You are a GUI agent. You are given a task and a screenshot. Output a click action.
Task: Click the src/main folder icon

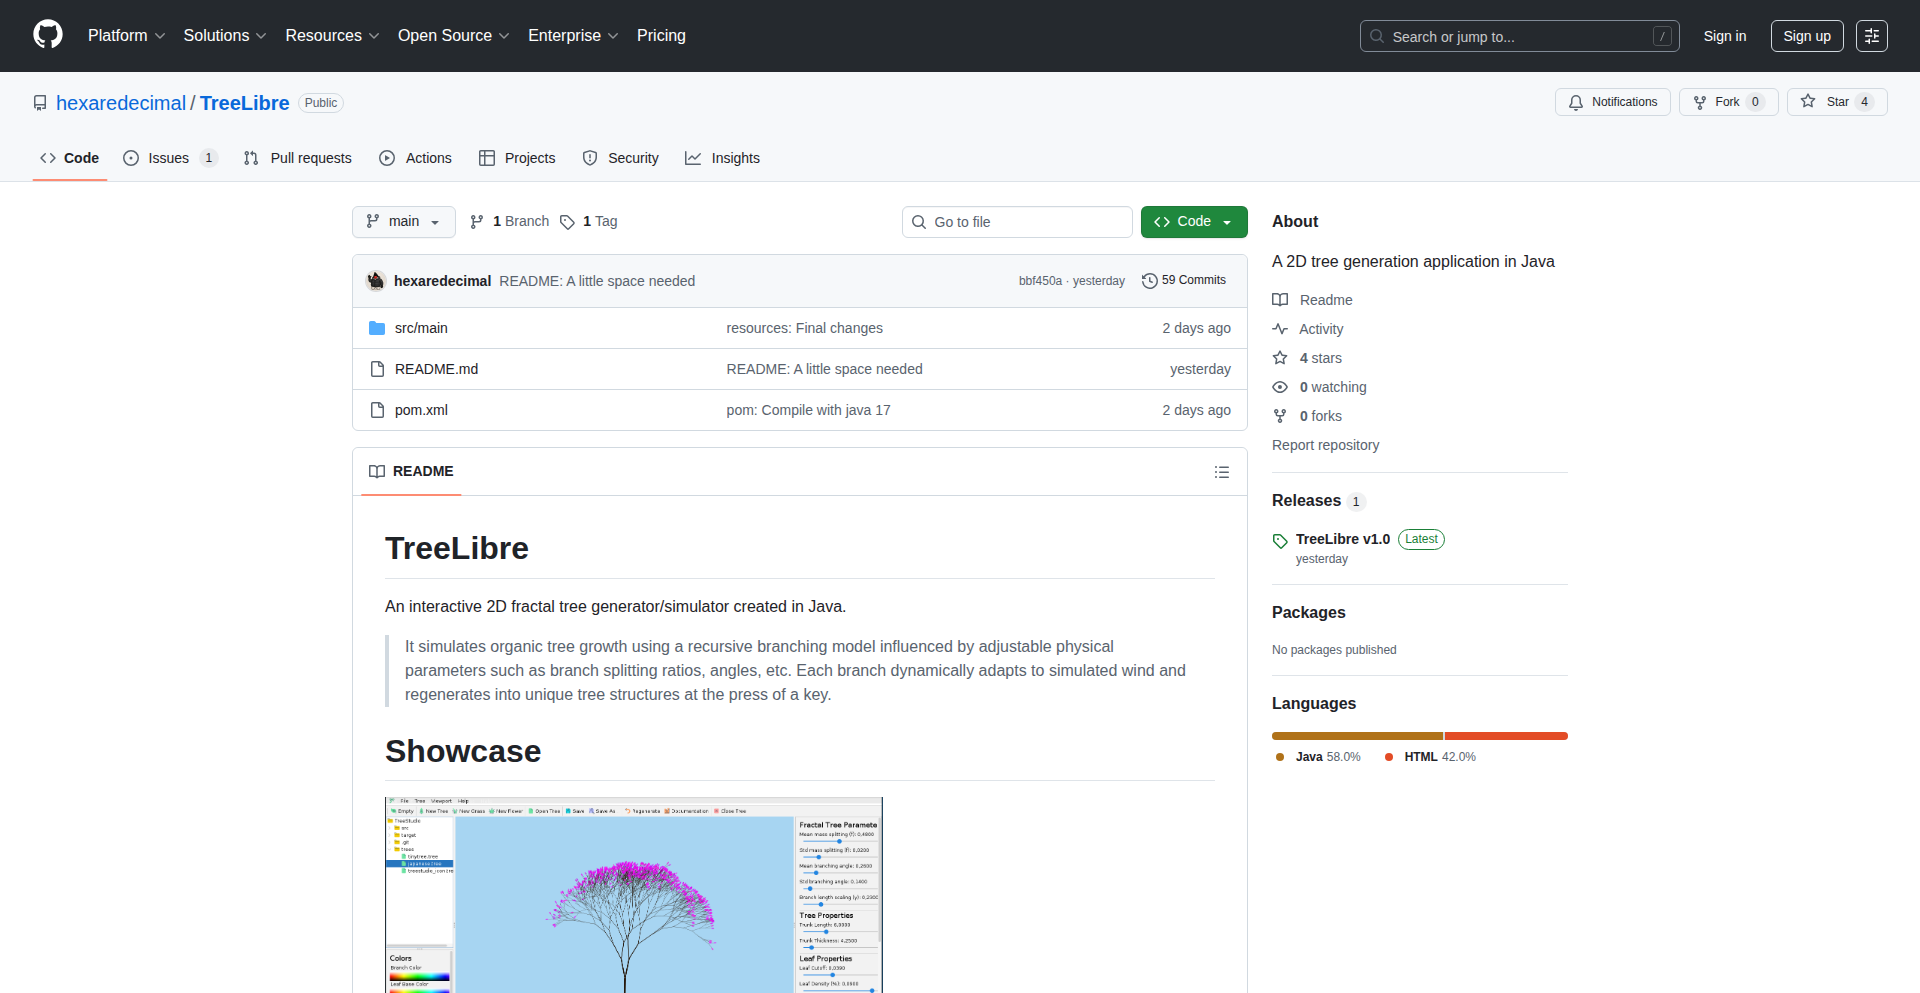click(x=377, y=328)
